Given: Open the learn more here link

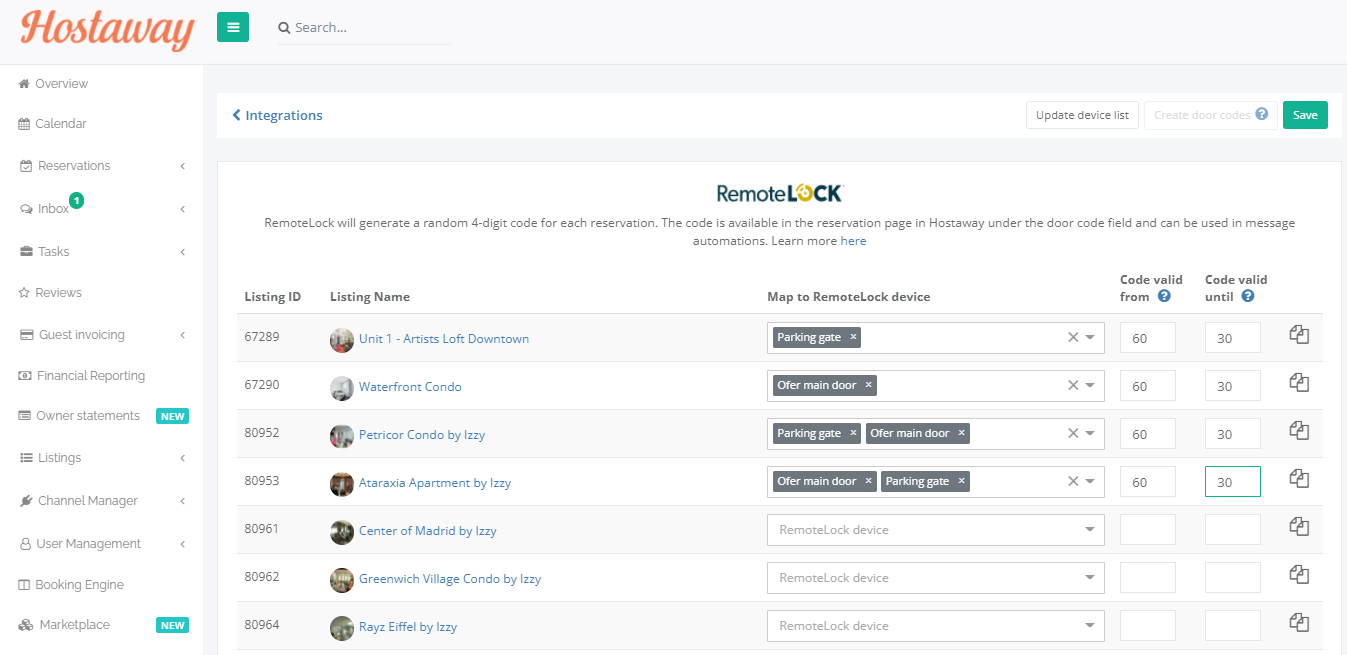Looking at the screenshot, I should pos(853,240).
